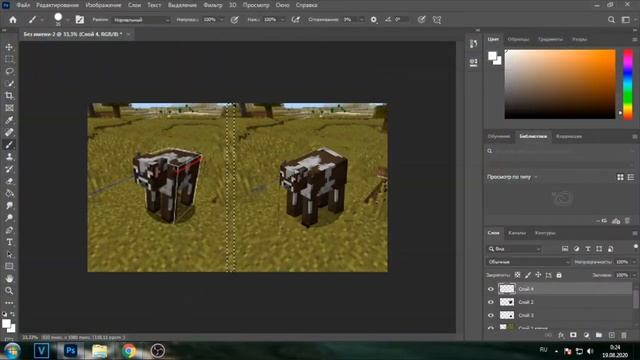This screenshot has height=360, width=640.
Task: Create a new layer group folder
Action: click(599, 335)
